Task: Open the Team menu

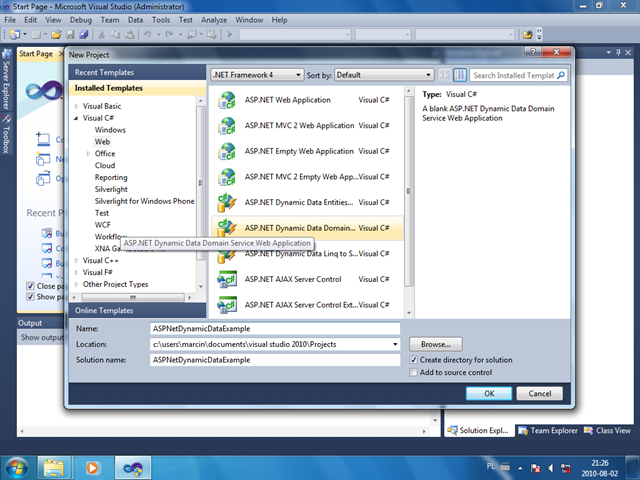Action: [x=110, y=20]
